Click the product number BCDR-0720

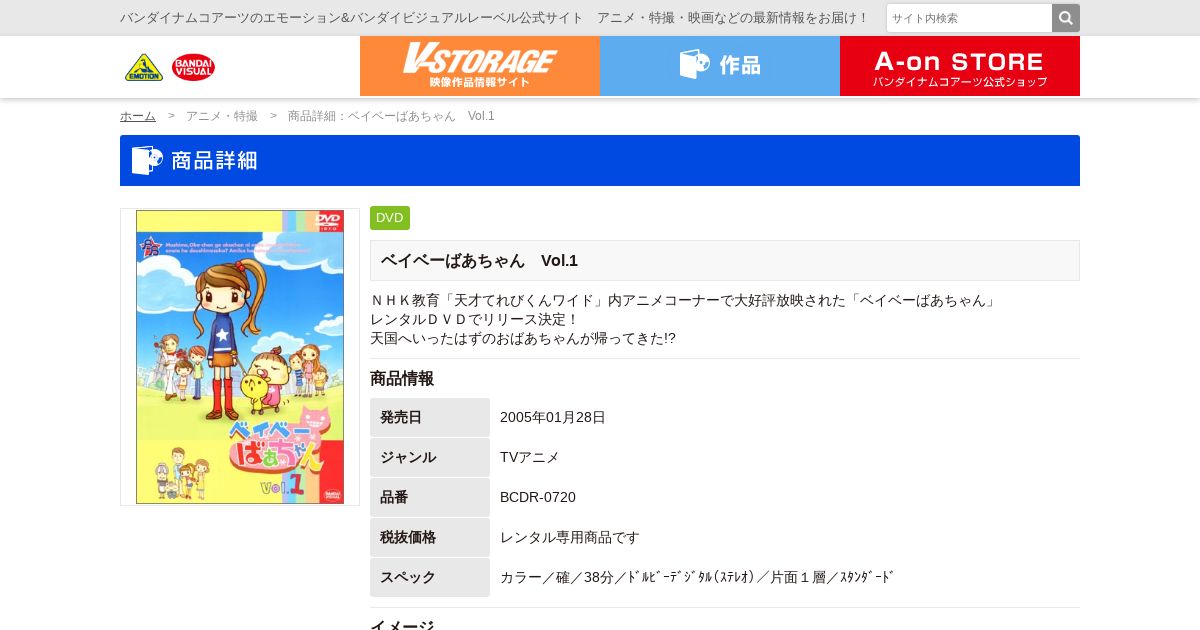[x=538, y=497]
